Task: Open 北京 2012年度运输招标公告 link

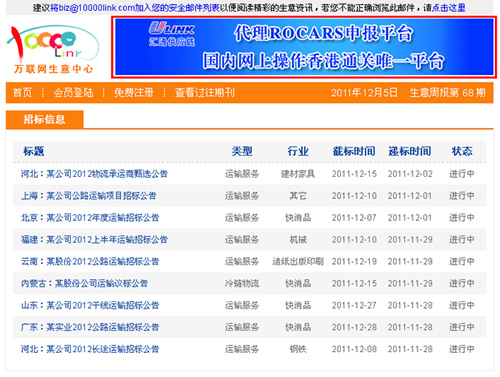Action: [90, 218]
